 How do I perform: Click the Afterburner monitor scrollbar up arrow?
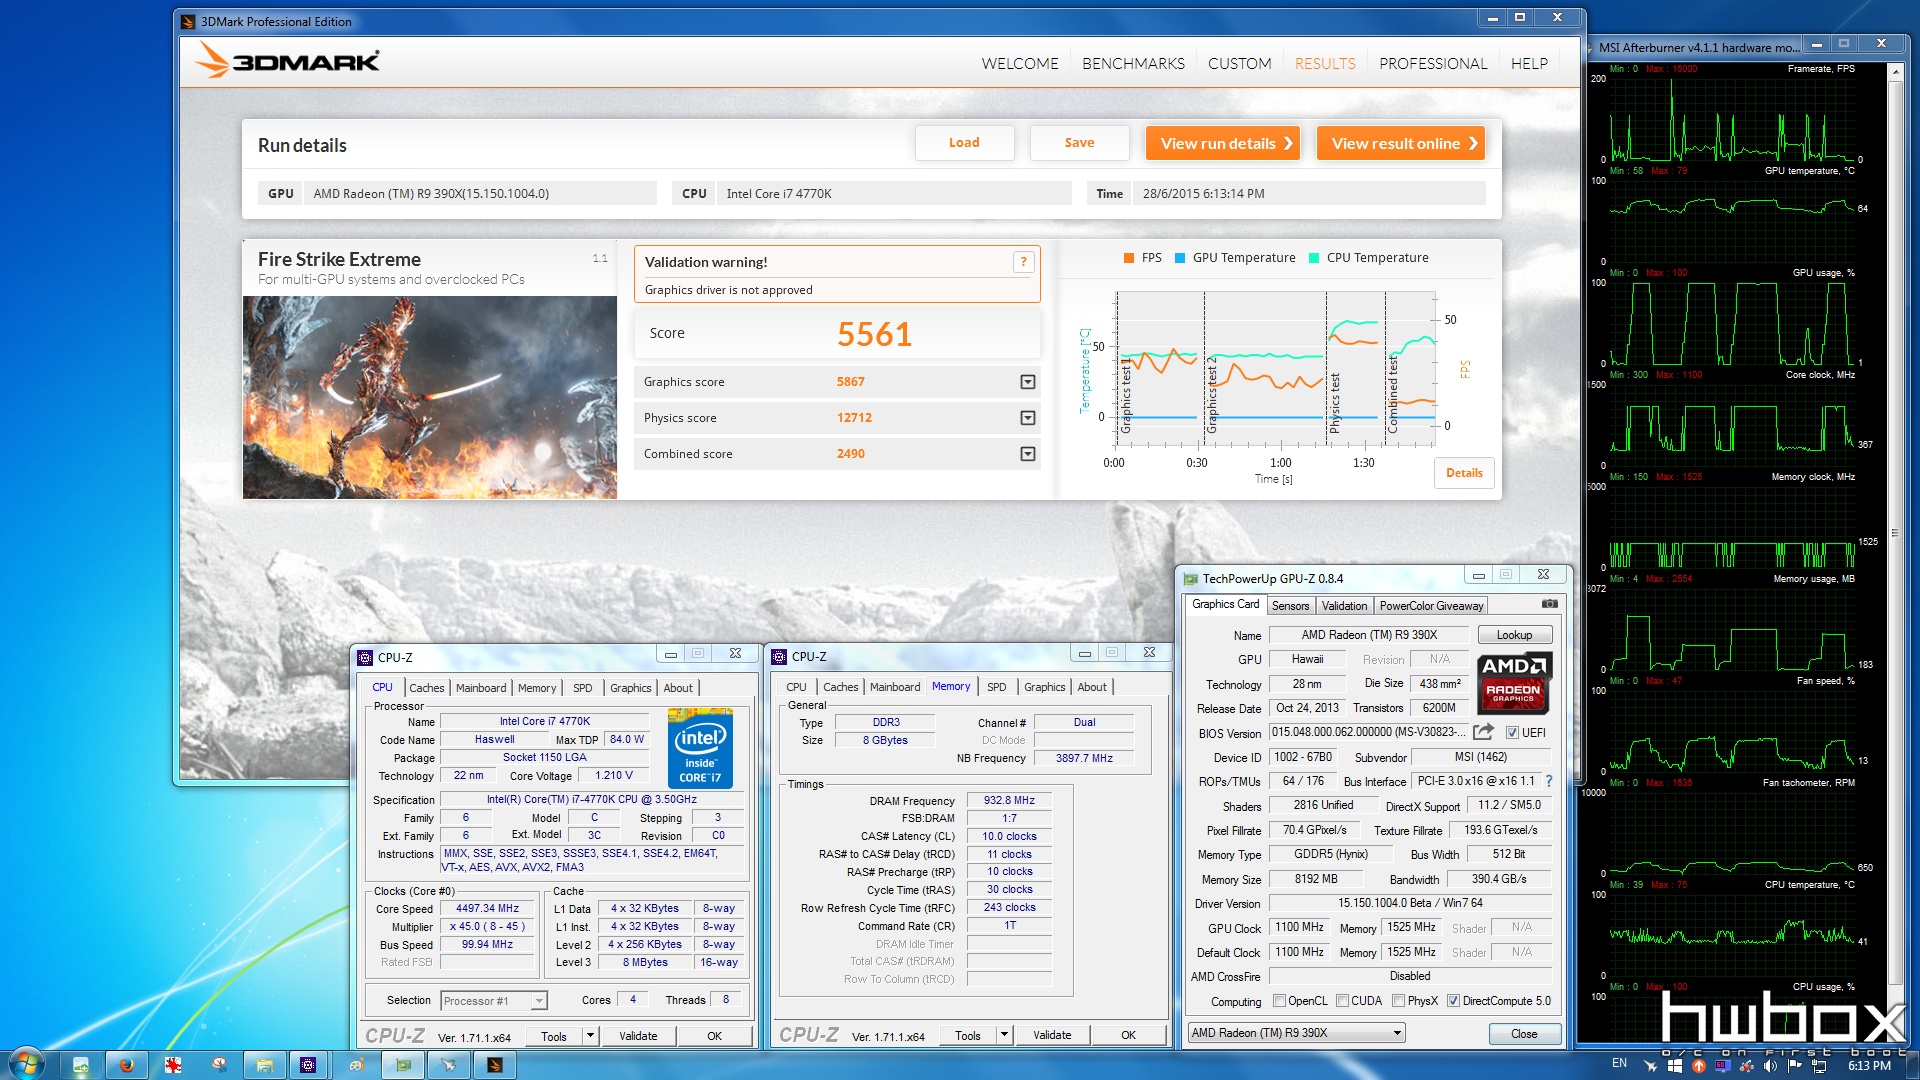pyautogui.click(x=1894, y=72)
